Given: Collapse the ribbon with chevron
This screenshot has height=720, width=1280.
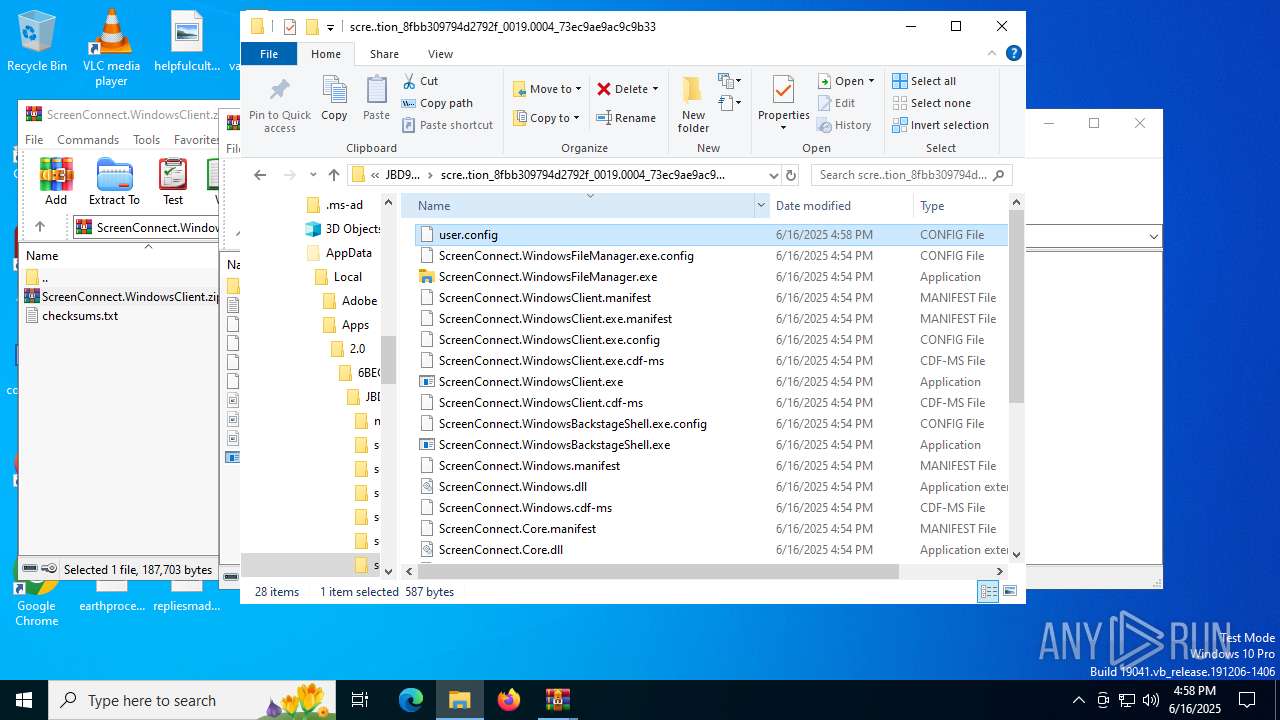Looking at the screenshot, I should click(x=992, y=54).
